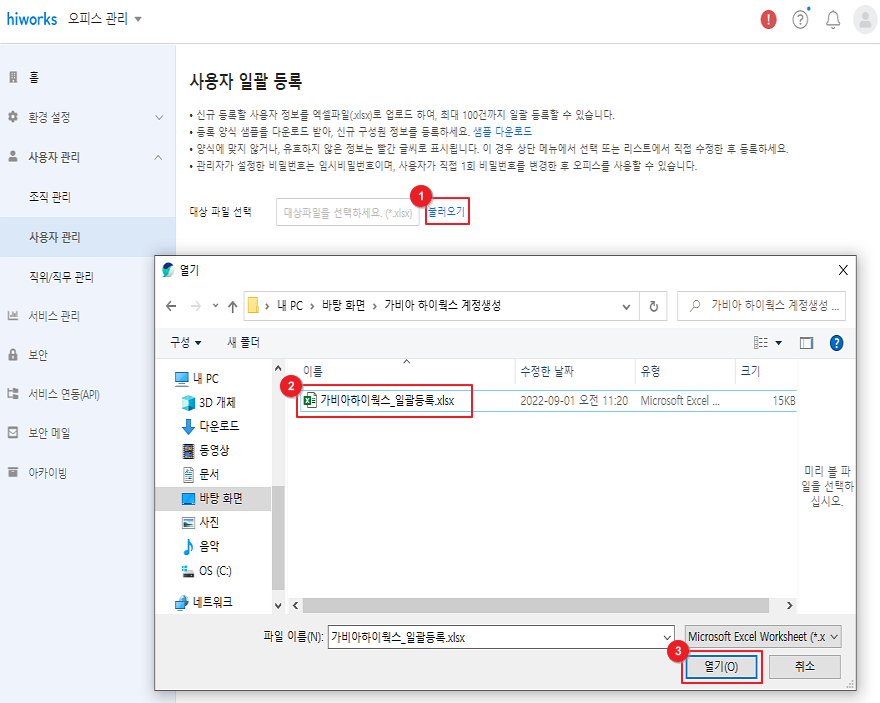880x703 pixels.
Task: Click the 보안 lock icon in sidebar
Action: coord(13,355)
